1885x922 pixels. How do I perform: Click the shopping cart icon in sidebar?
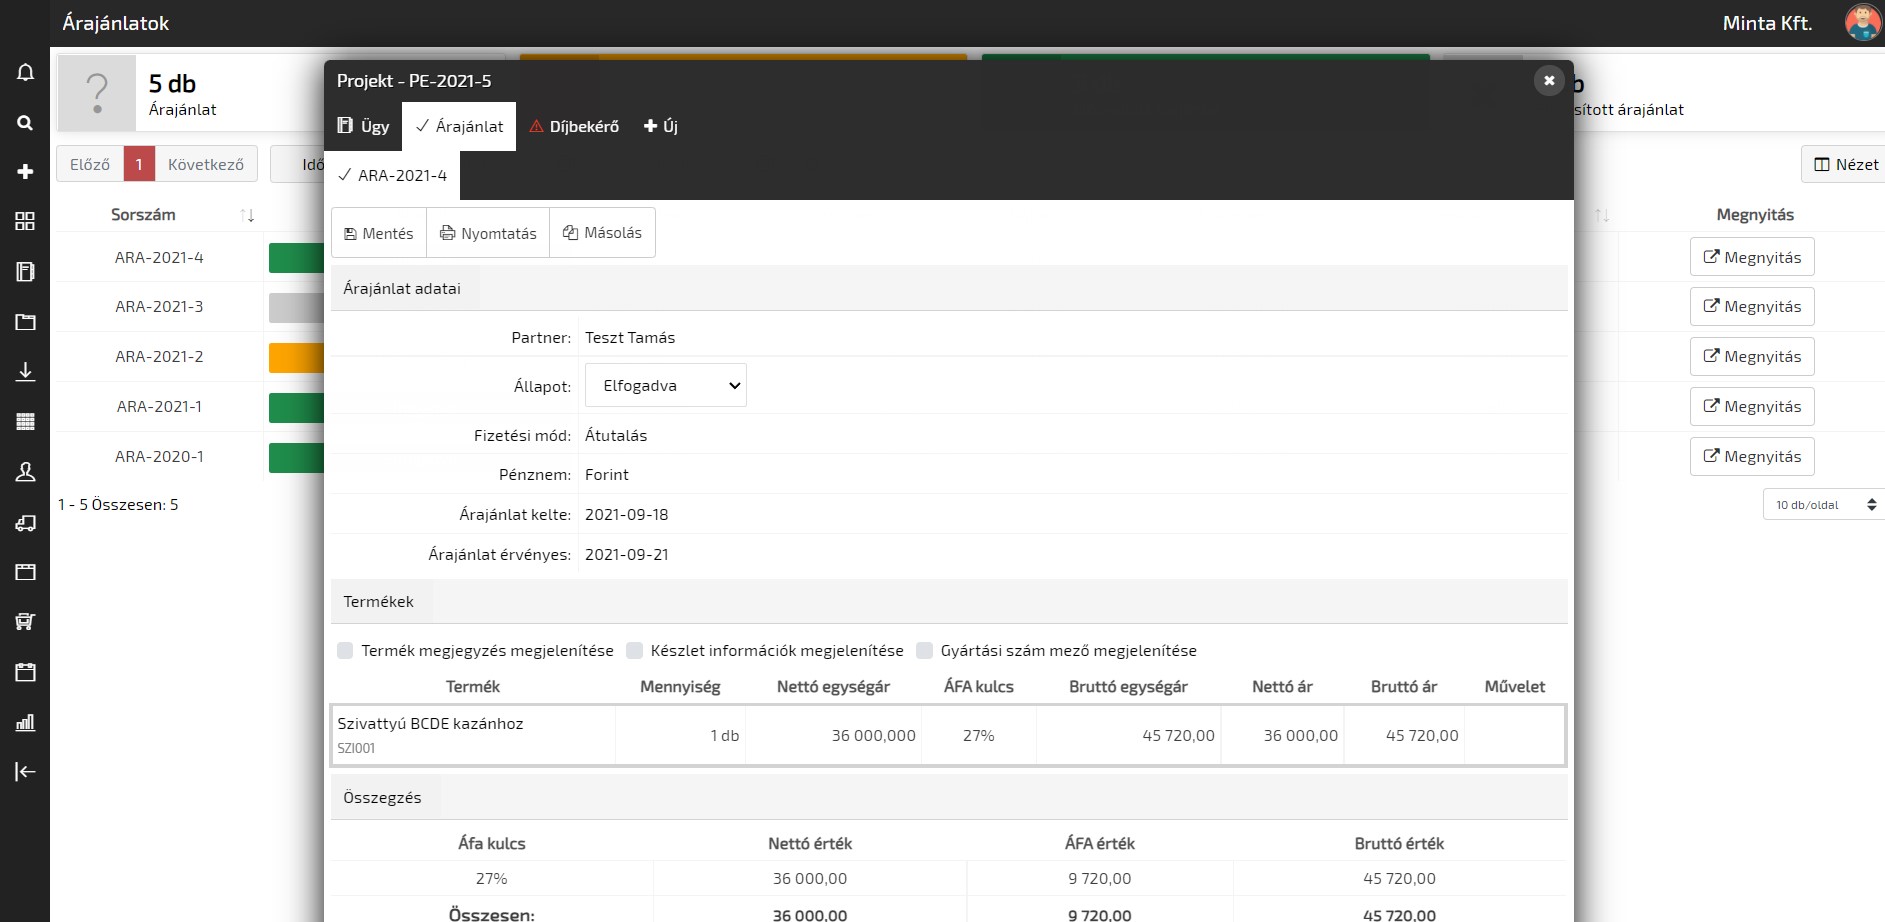coord(25,622)
